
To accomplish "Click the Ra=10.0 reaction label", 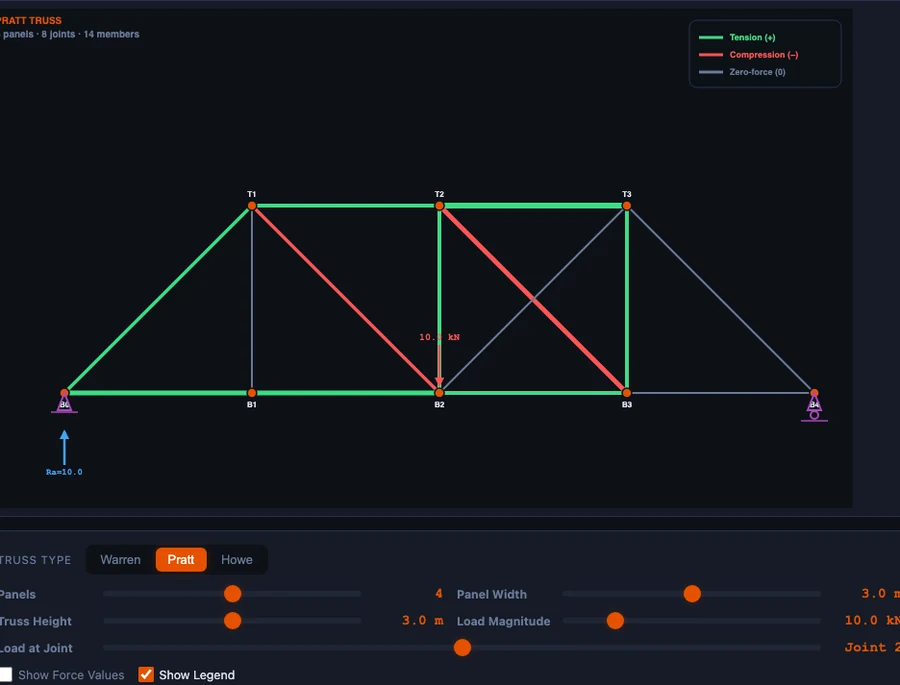I will [x=64, y=472].
